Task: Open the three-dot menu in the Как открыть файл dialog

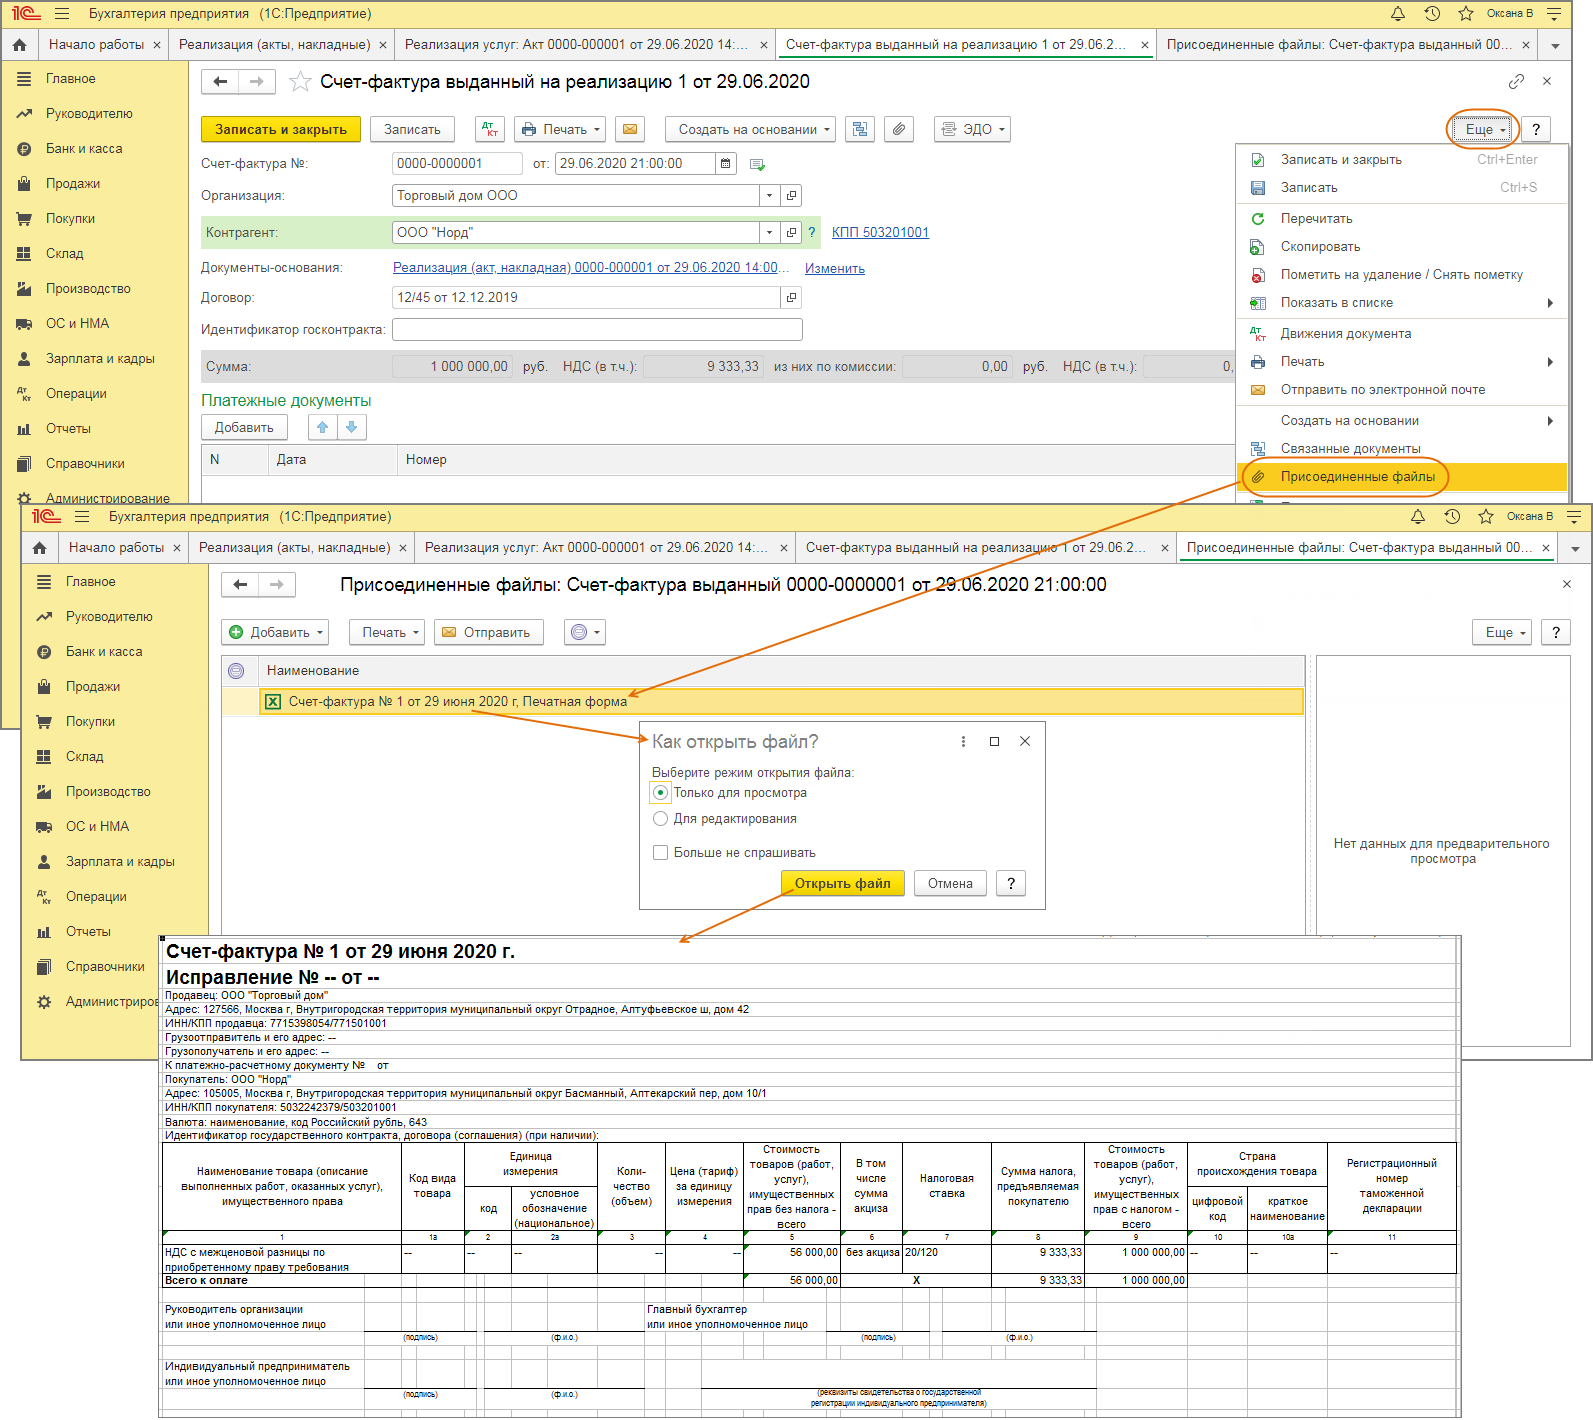Action: pyautogui.click(x=963, y=741)
